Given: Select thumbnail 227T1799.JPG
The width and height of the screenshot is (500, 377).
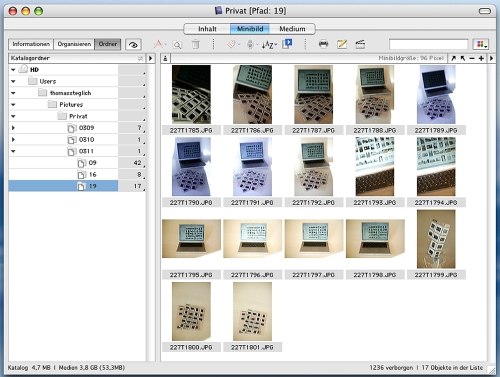Looking at the screenshot, I should tap(436, 239).
